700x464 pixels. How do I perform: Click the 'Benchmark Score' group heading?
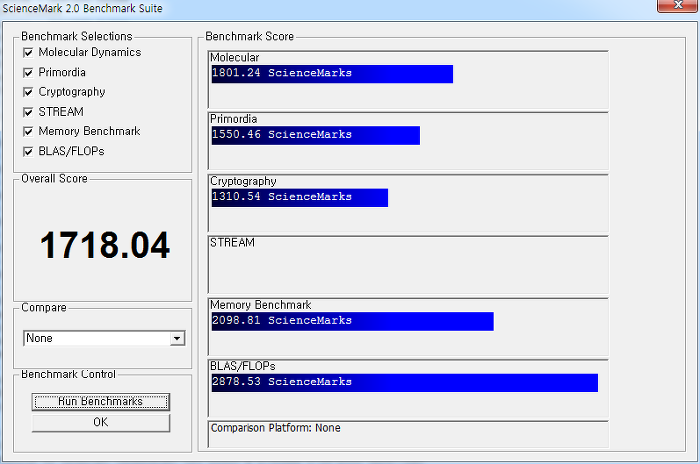point(250,36)
